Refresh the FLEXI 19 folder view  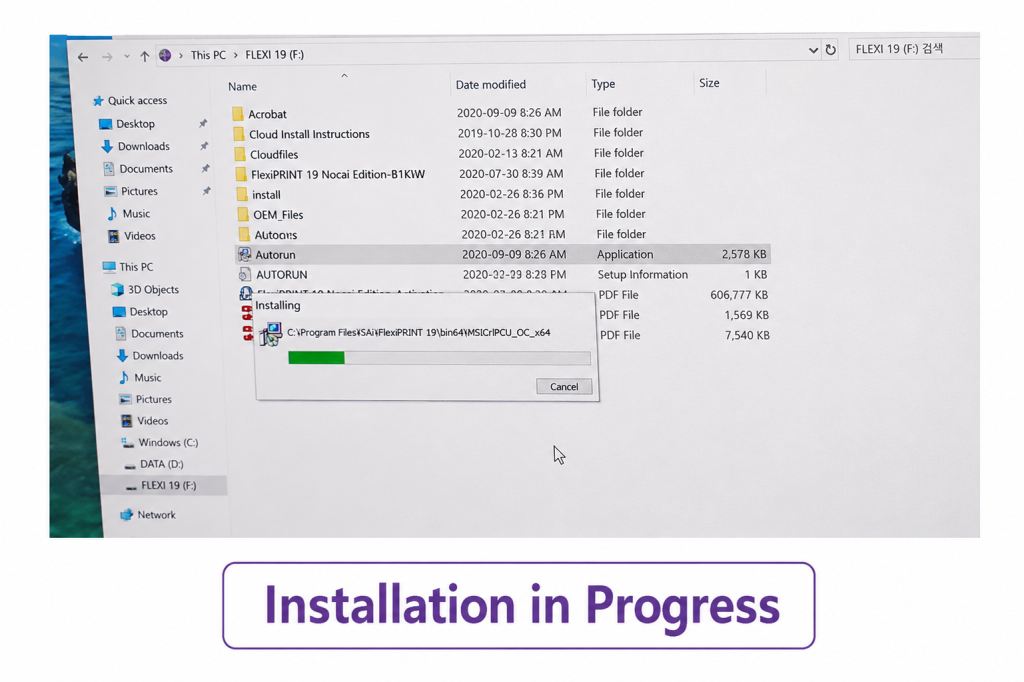(830, 50)
